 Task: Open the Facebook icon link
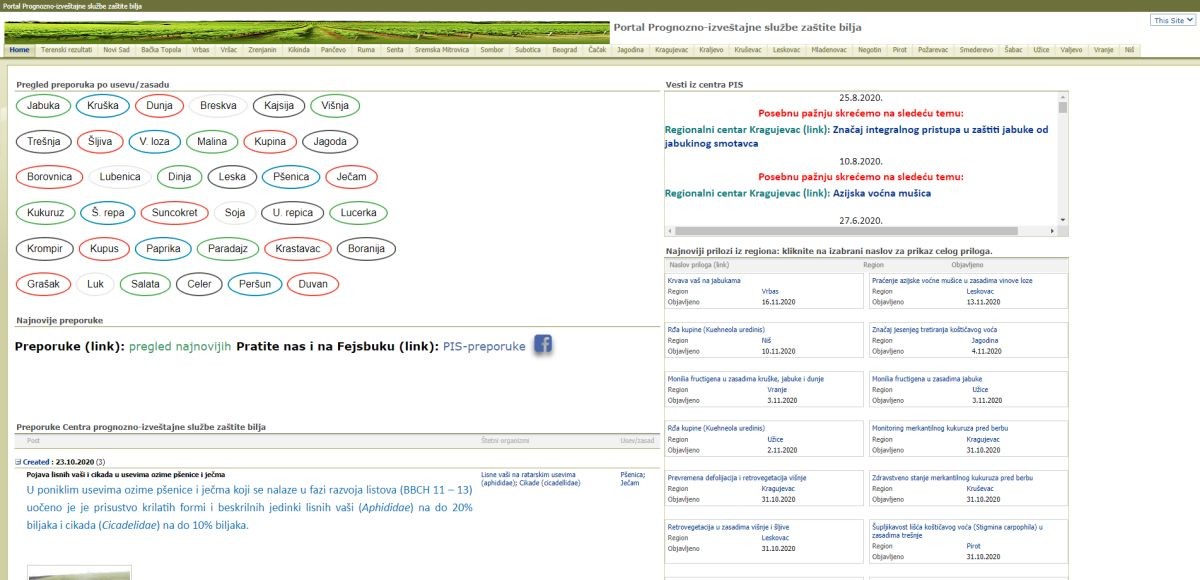(x=543, y=345)
